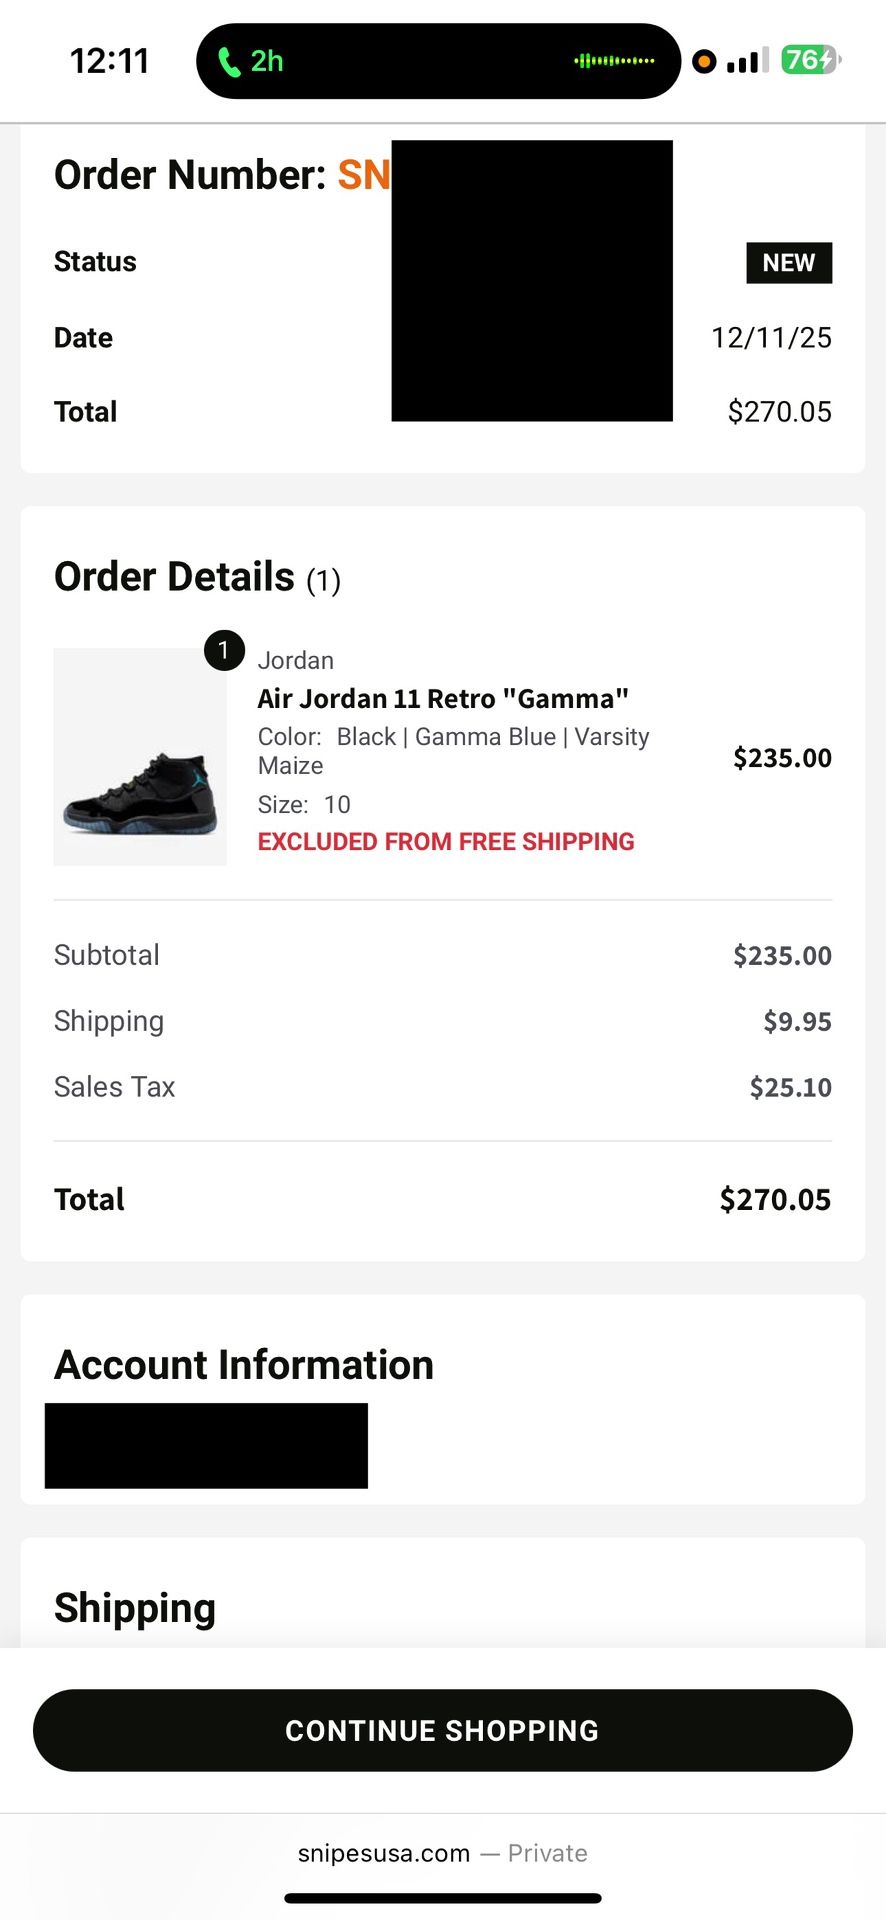
Task: Select the Sales Tax amount $25.10
Action: [790, 1086]
